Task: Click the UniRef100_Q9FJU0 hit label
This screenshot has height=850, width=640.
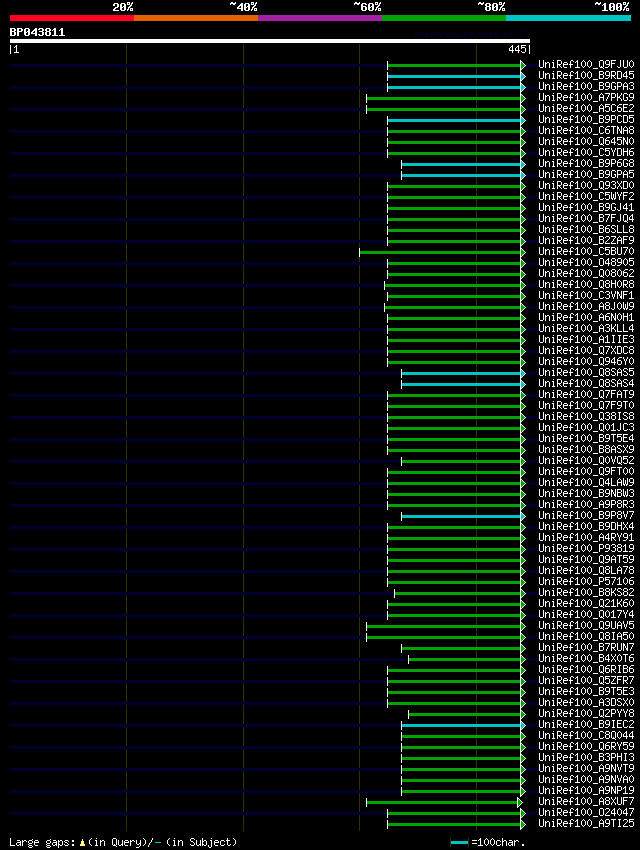Action: [586, 65]
